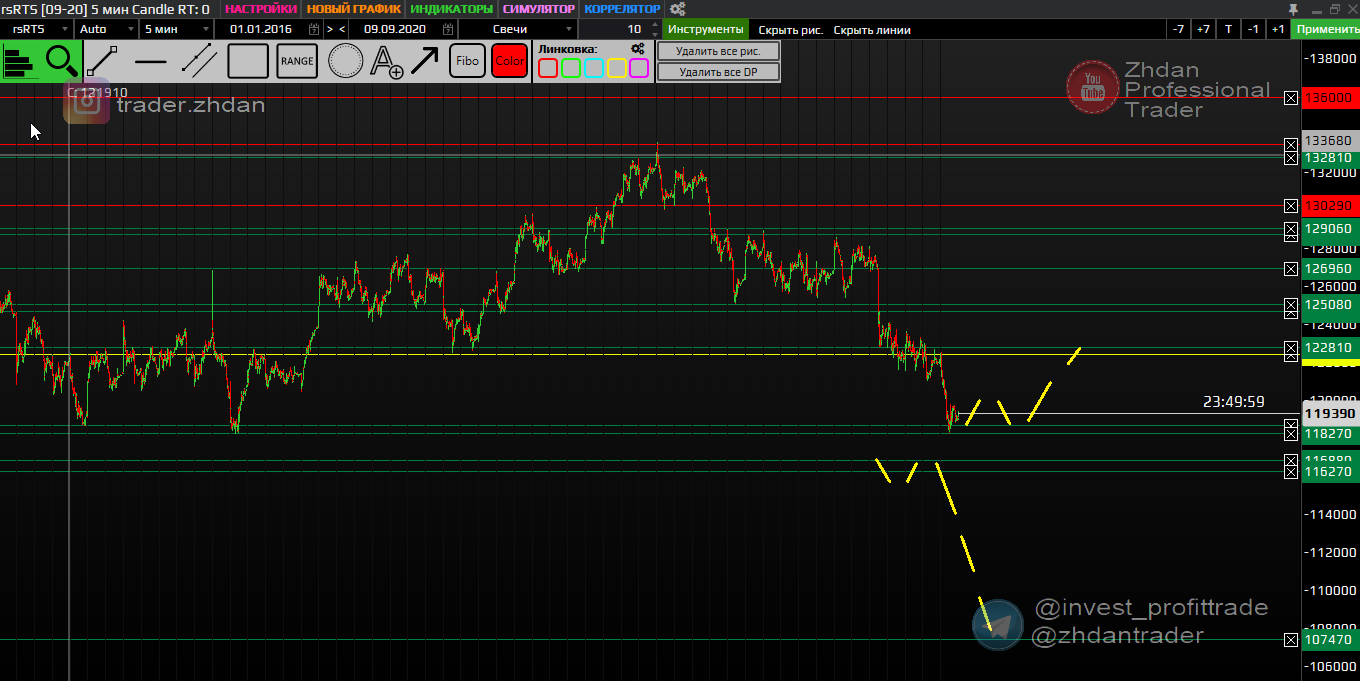Open the 5 мин timeframe dropdown

[x=174, y=29]
